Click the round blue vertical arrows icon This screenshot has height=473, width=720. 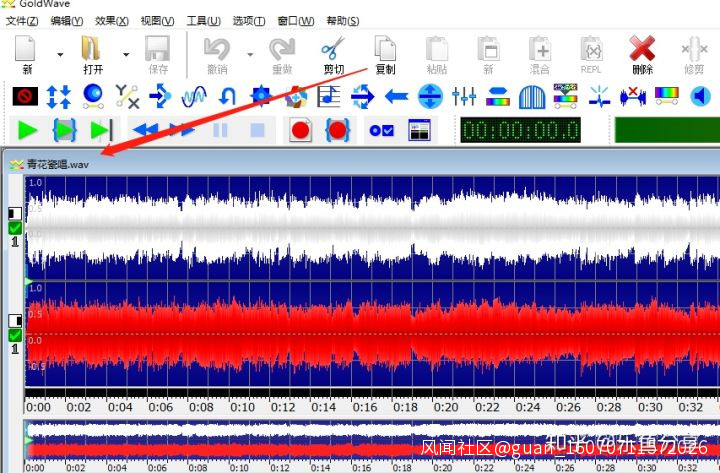(x=430, y=96)
